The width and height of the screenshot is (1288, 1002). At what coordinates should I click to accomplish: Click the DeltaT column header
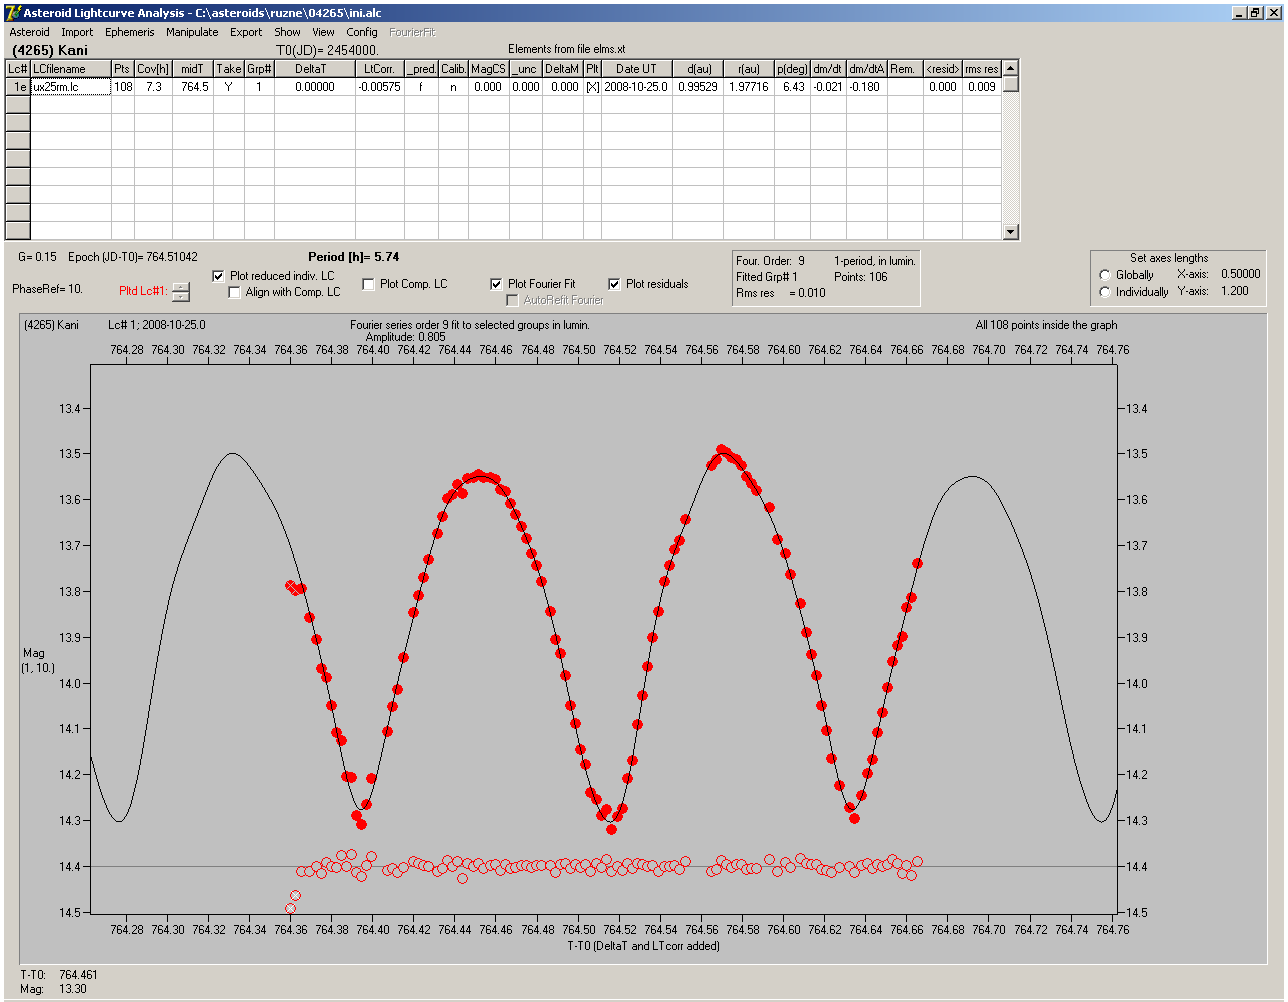(315, 69)
